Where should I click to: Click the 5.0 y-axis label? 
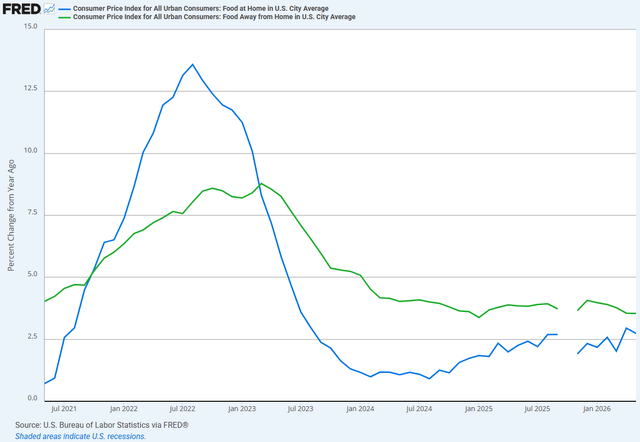[x=32, y=275]
